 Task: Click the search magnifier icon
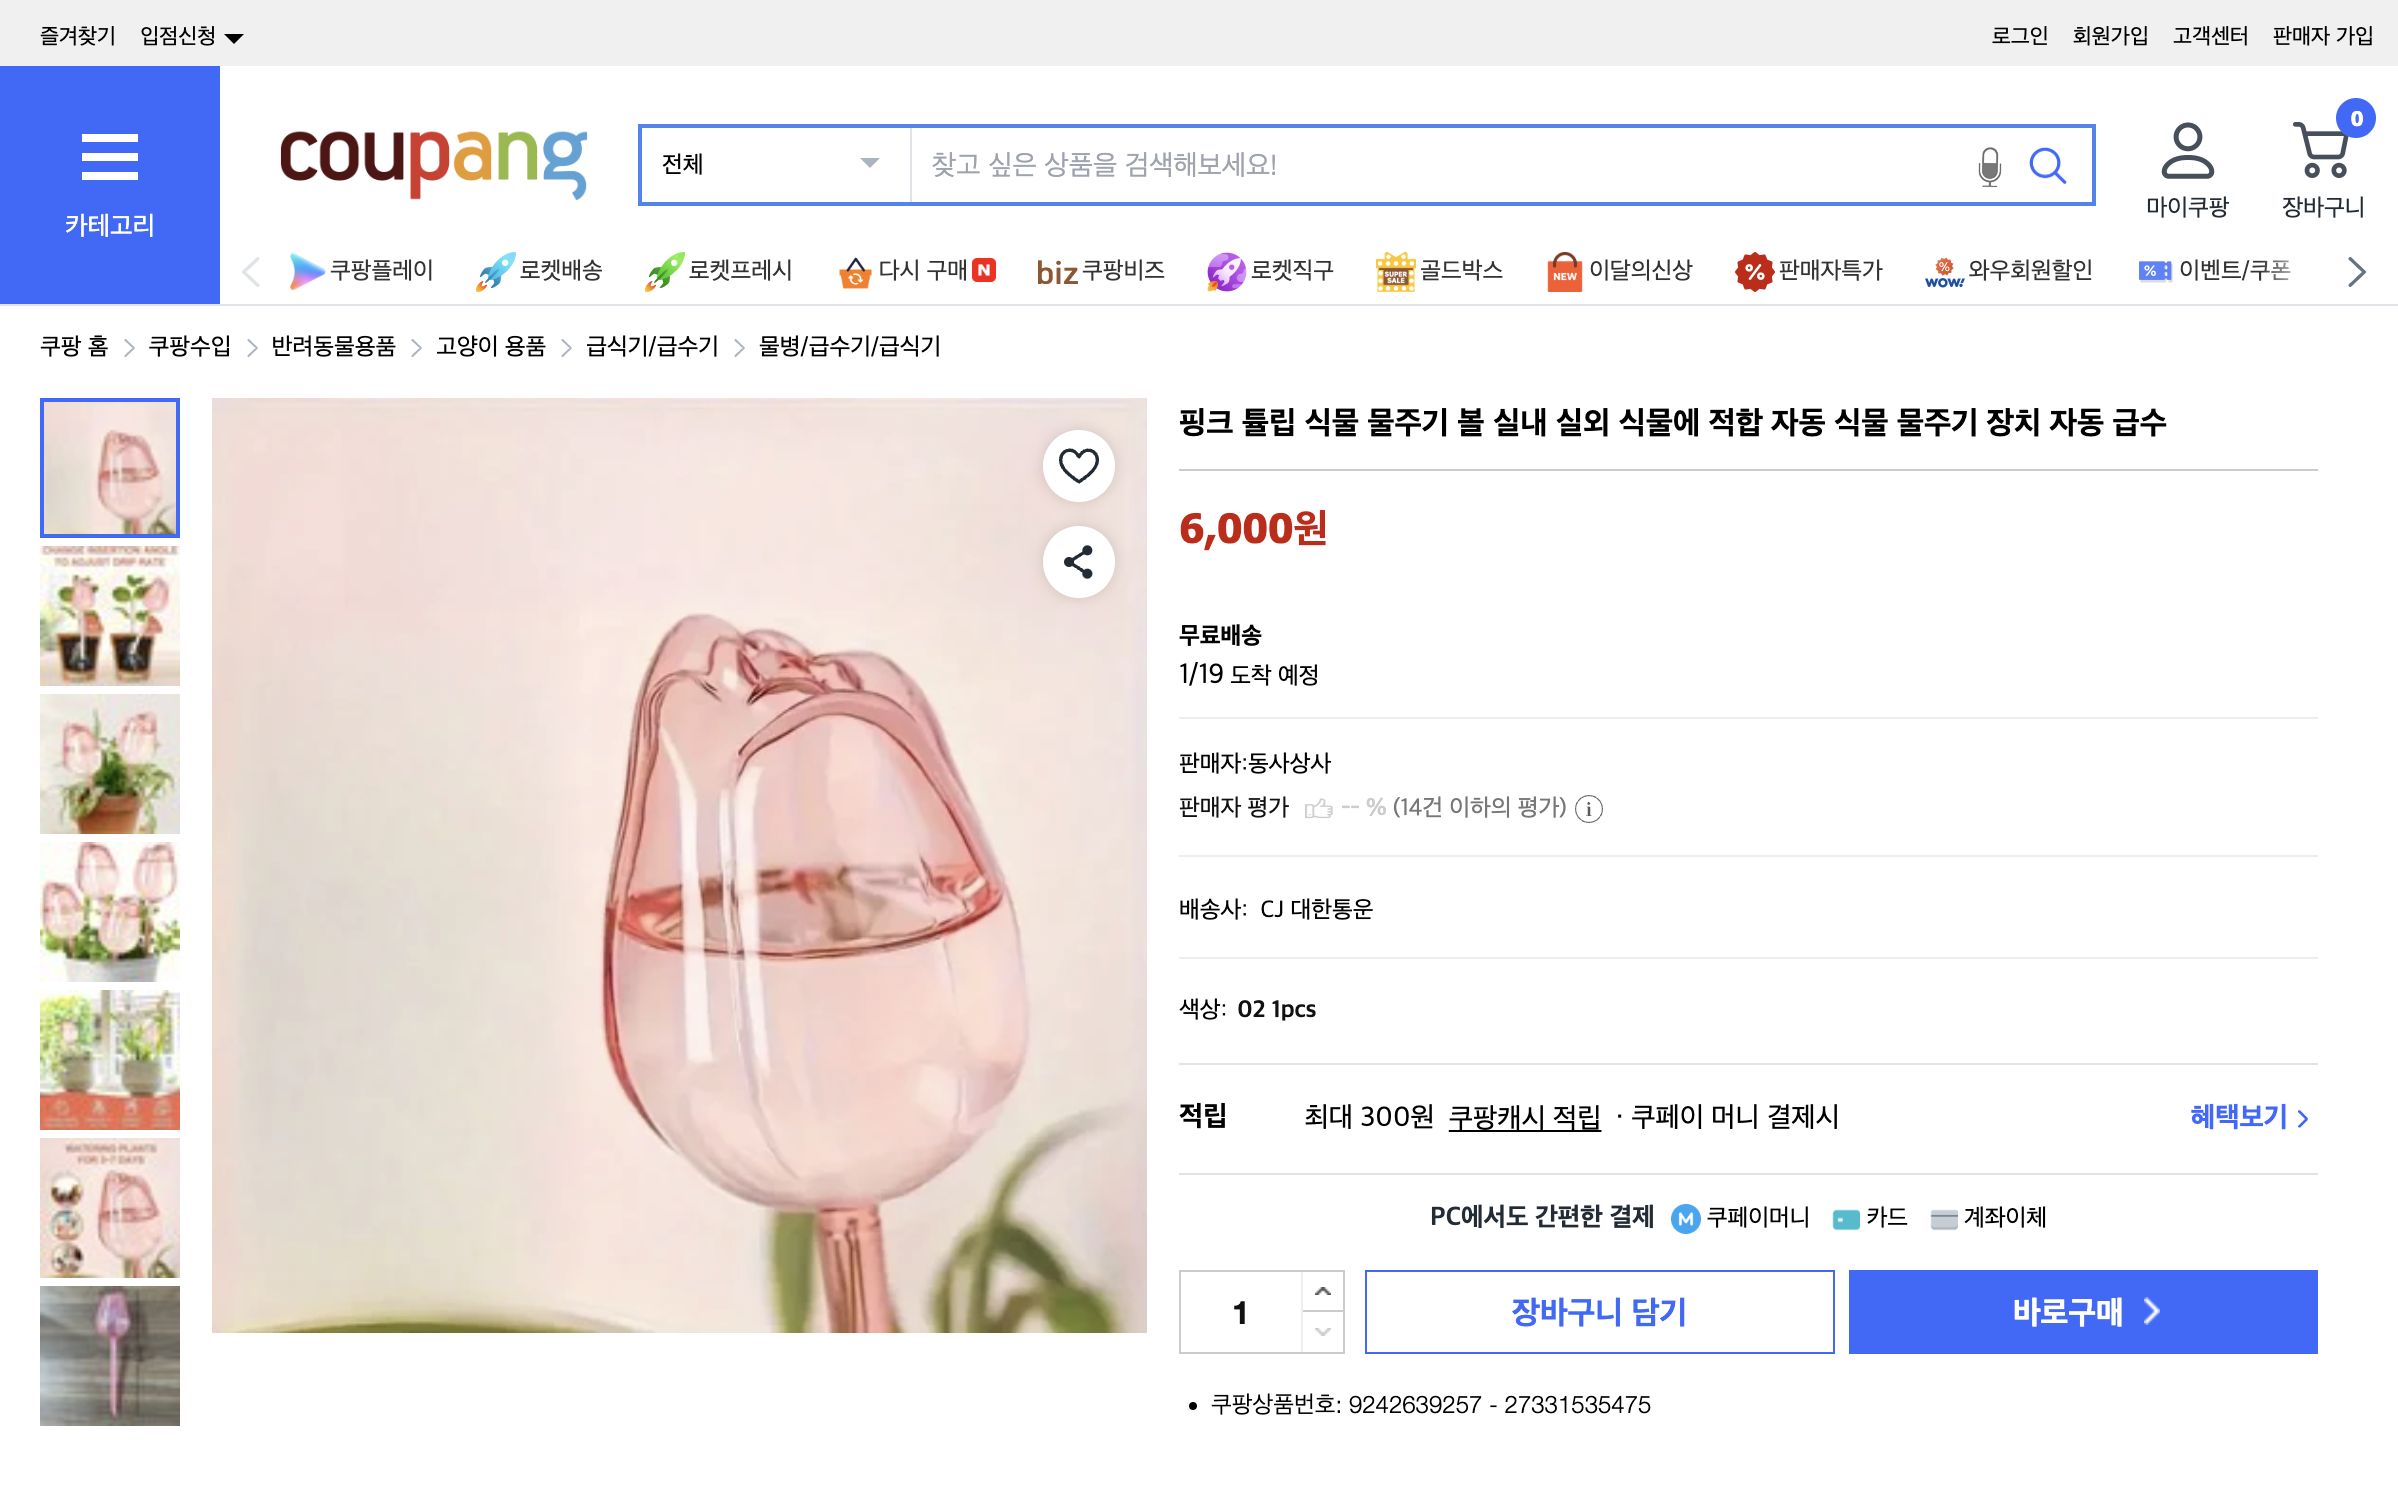tap(2048, 165)
